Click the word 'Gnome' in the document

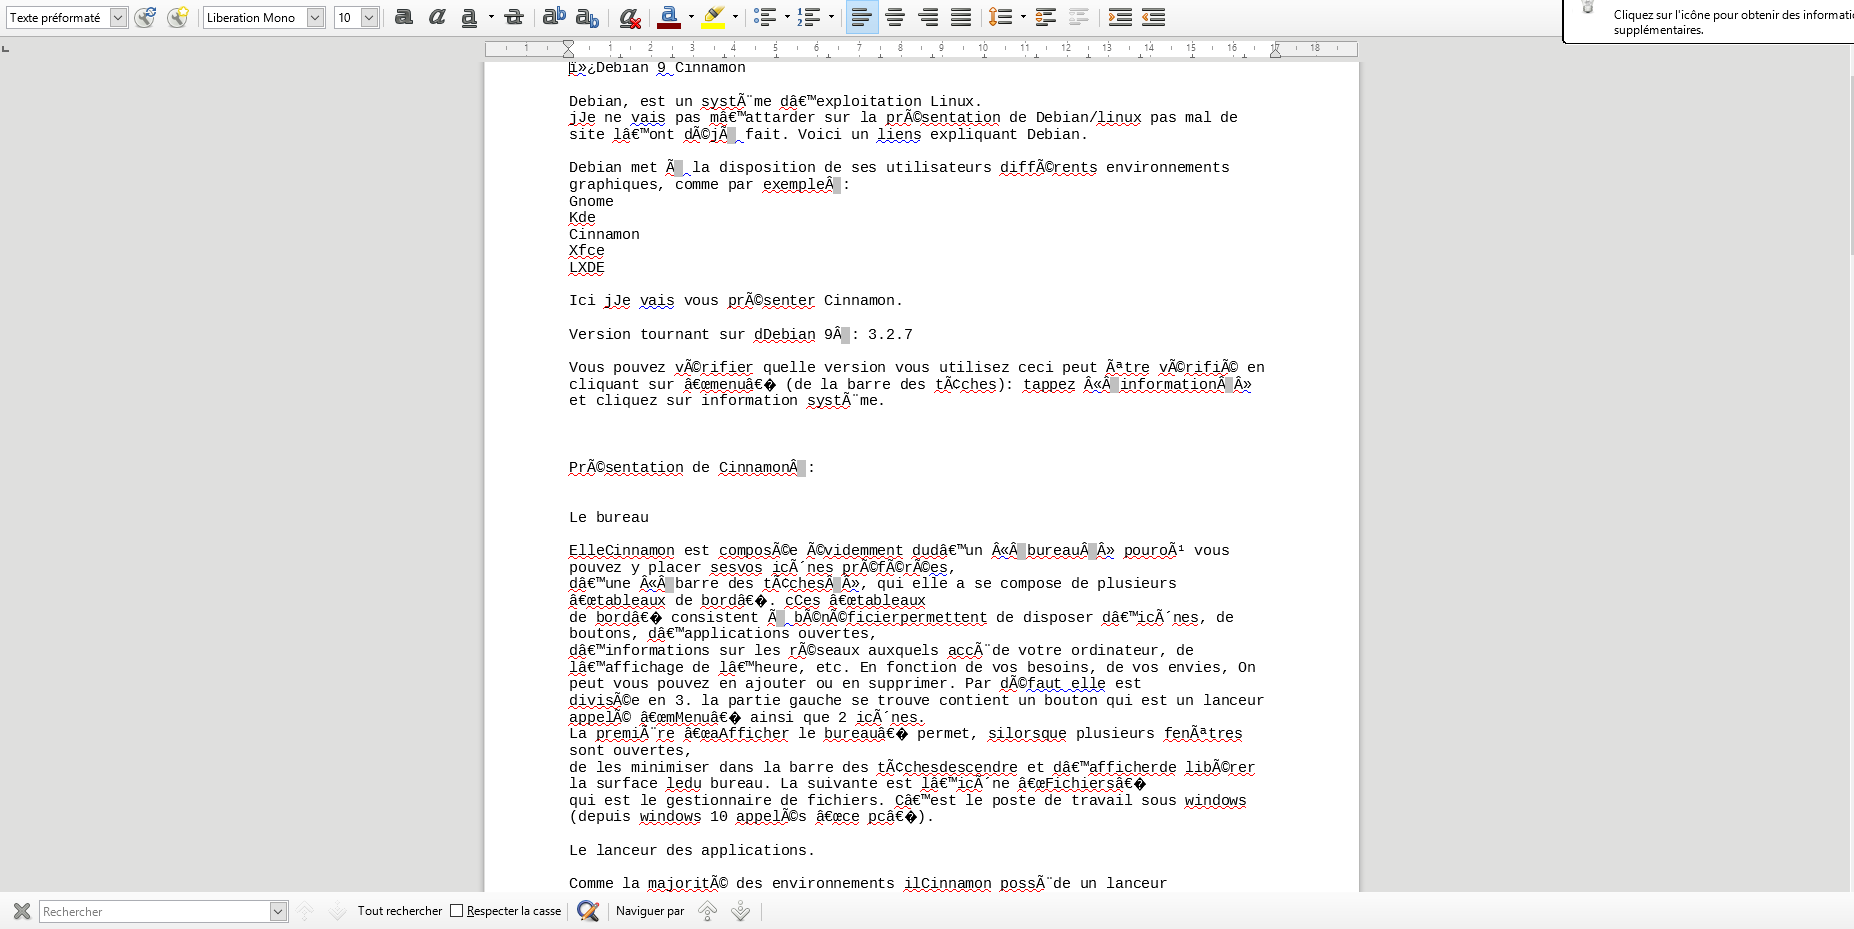pos(591,201)
